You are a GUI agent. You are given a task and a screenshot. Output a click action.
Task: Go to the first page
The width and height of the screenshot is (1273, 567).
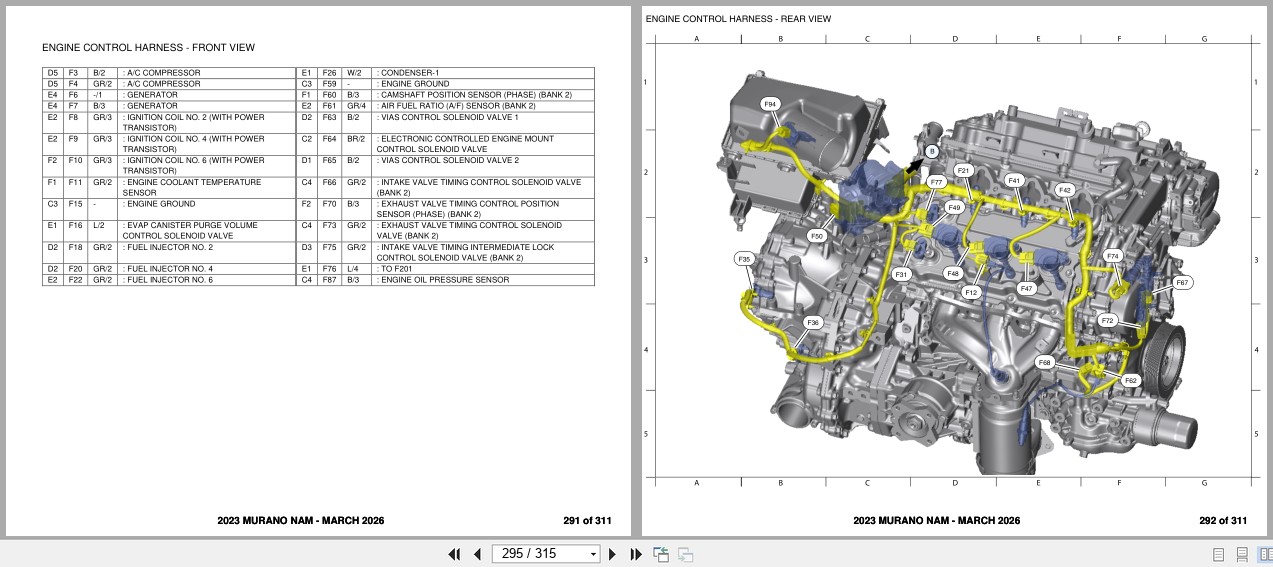click(x=454, y=554)
